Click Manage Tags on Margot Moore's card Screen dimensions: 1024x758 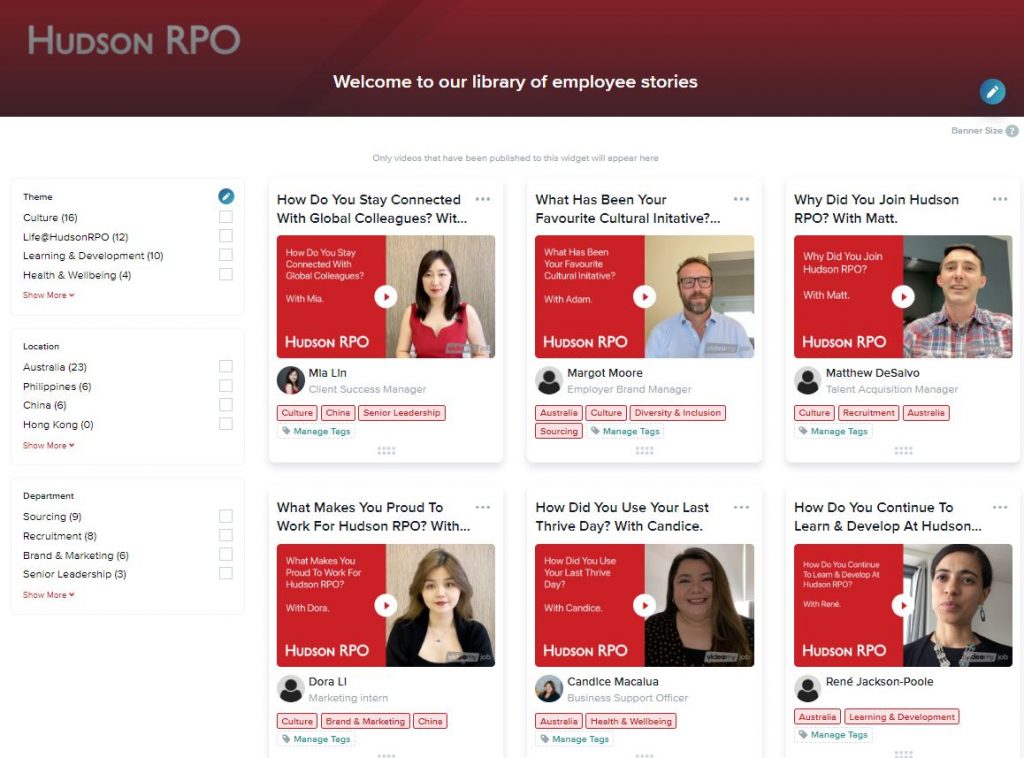click(625, 431)
